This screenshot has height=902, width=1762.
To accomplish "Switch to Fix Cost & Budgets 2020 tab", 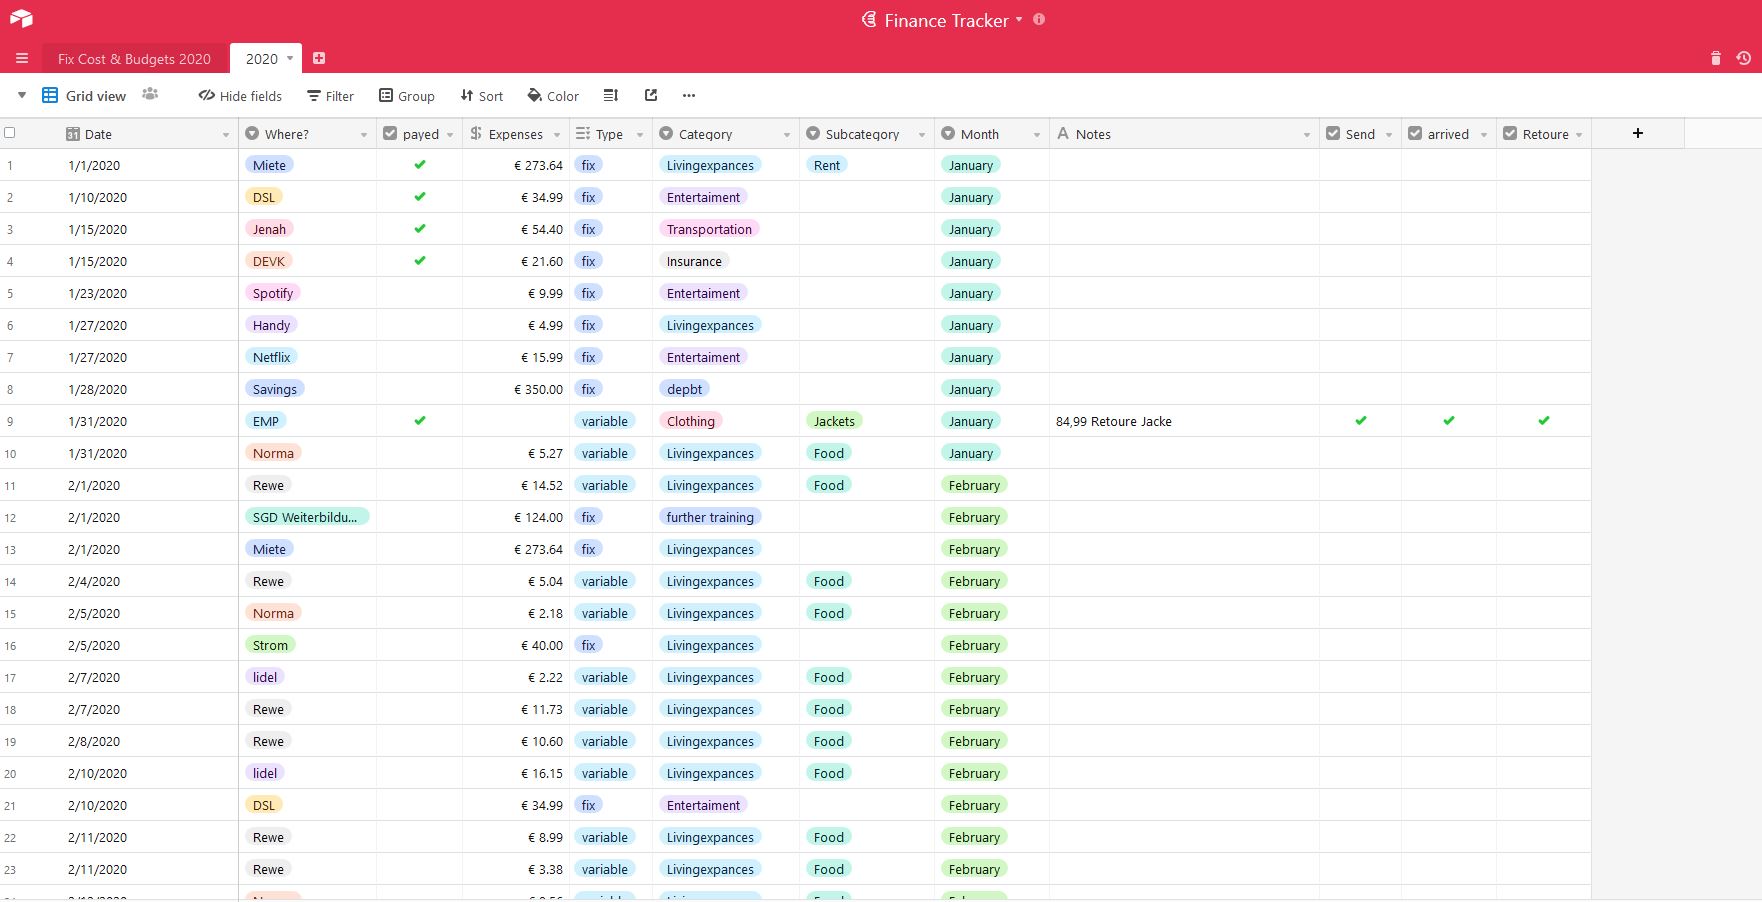I will tap(134, 59).
